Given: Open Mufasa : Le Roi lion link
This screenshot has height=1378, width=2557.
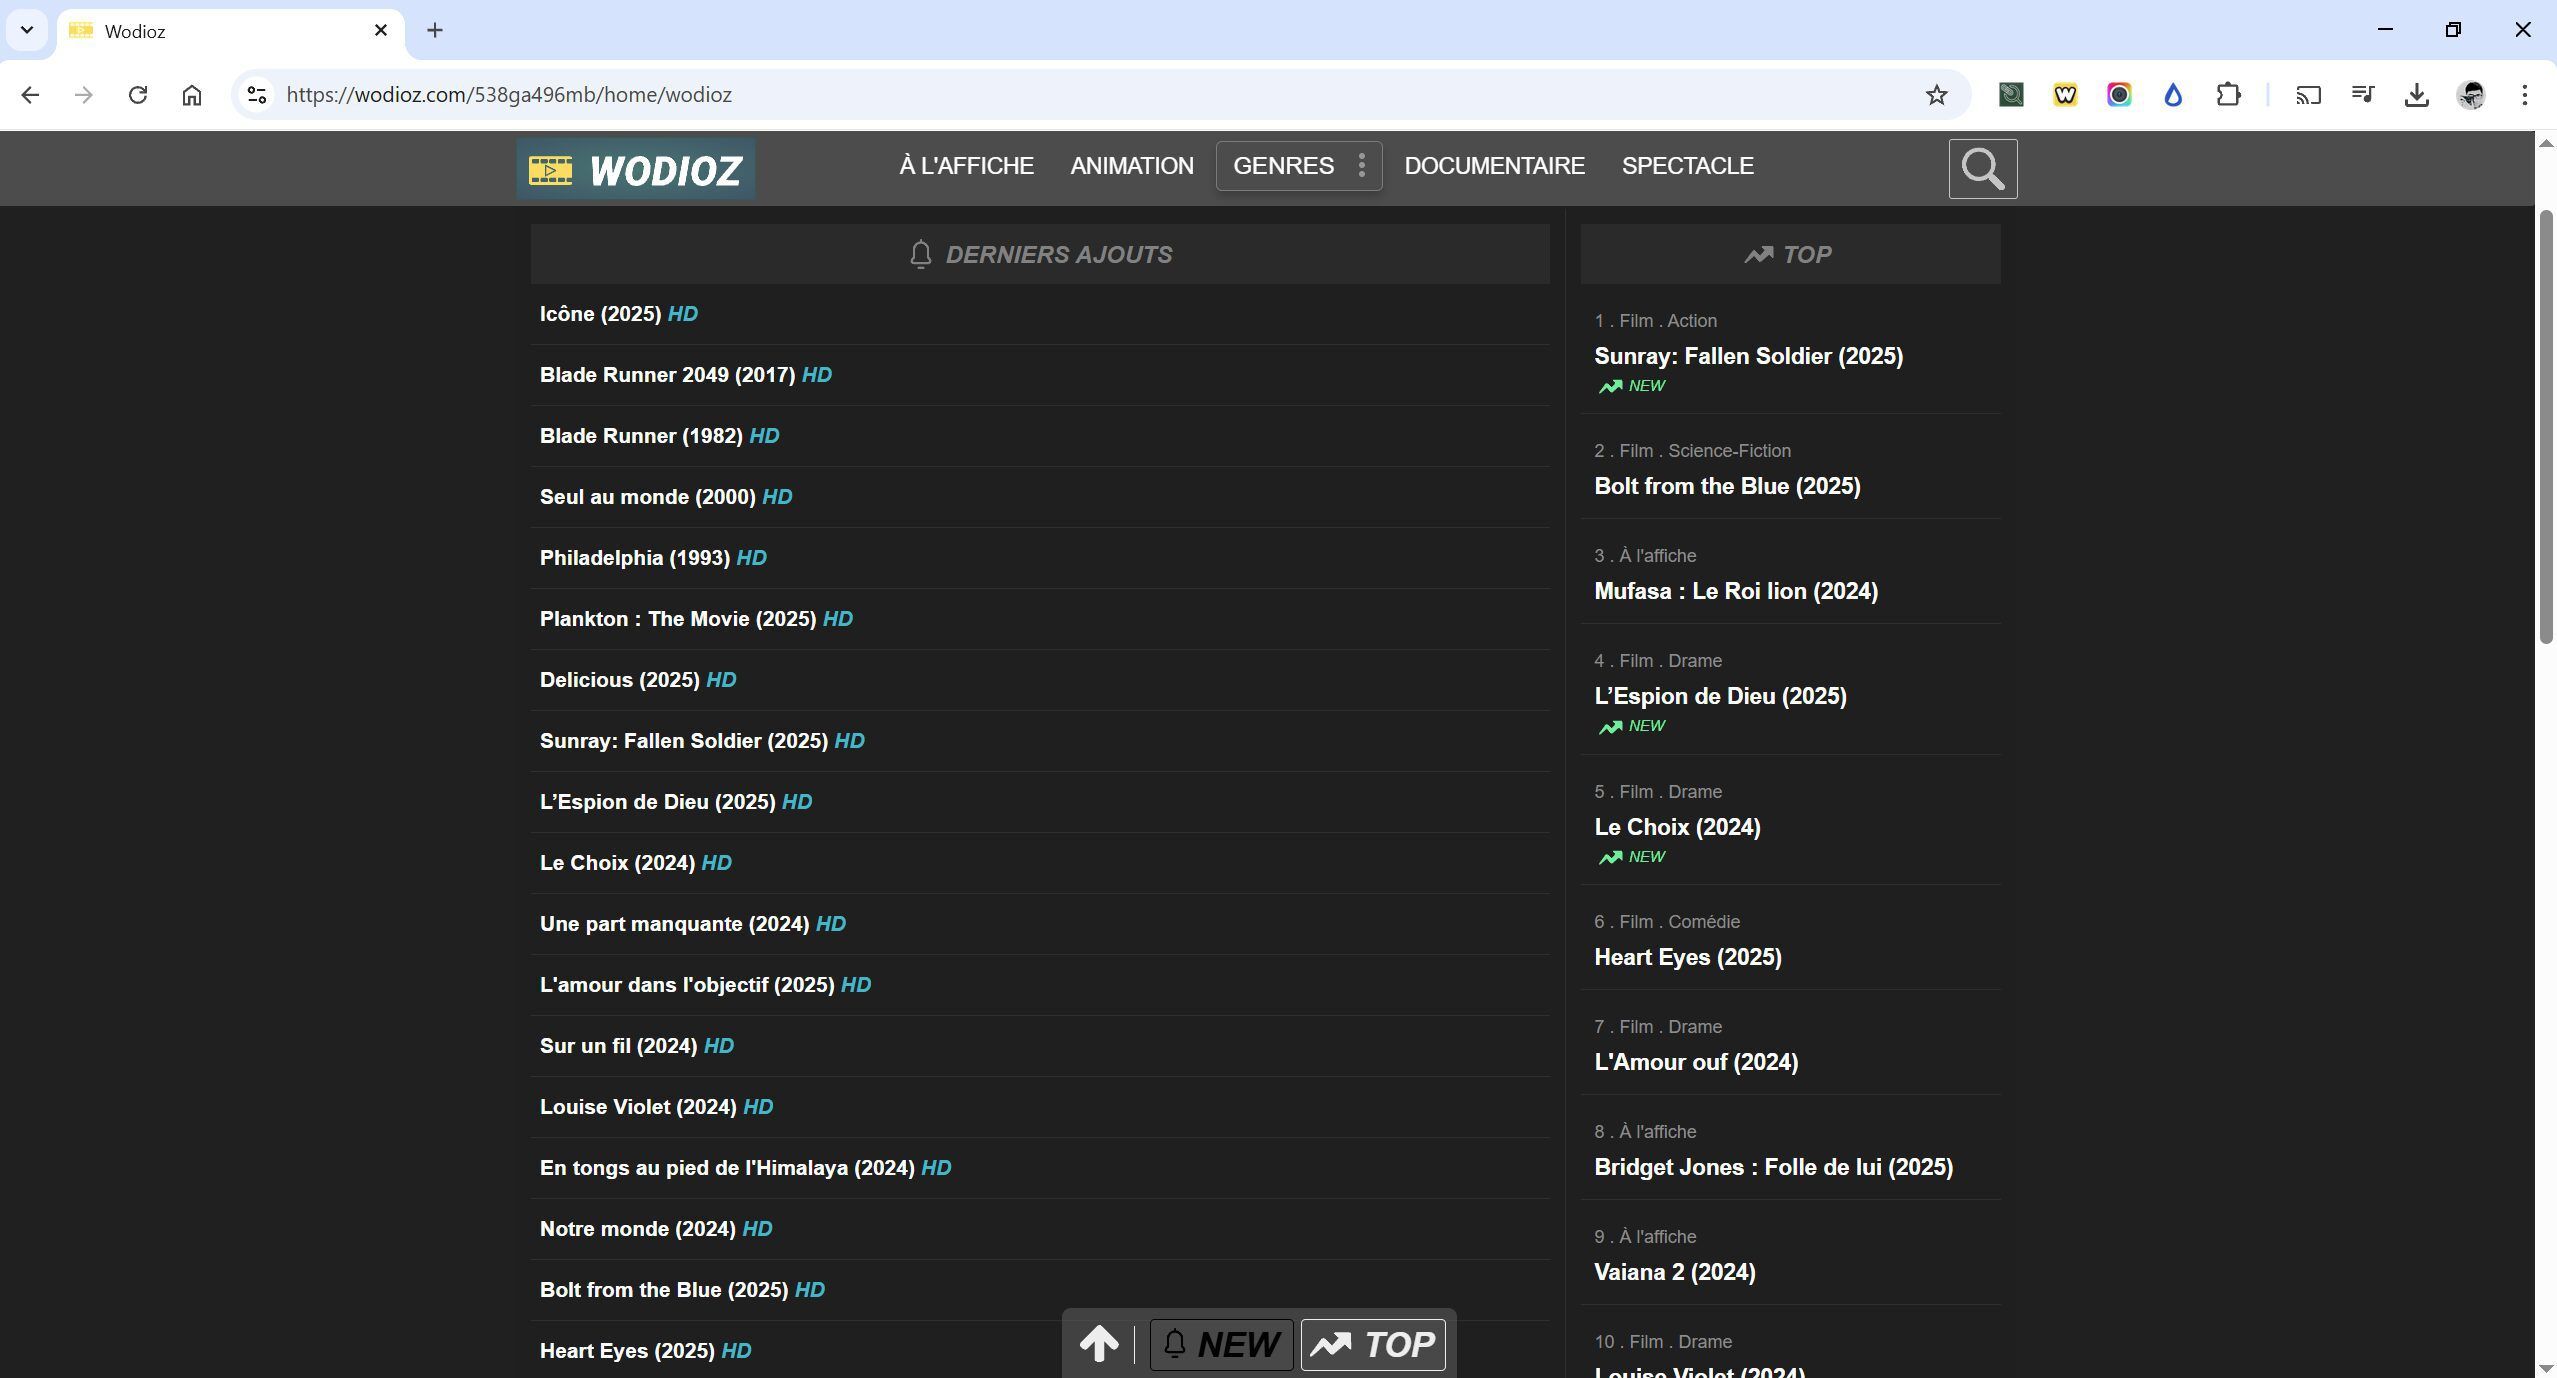Looking at the screenshot, I should pos(1735,591).
